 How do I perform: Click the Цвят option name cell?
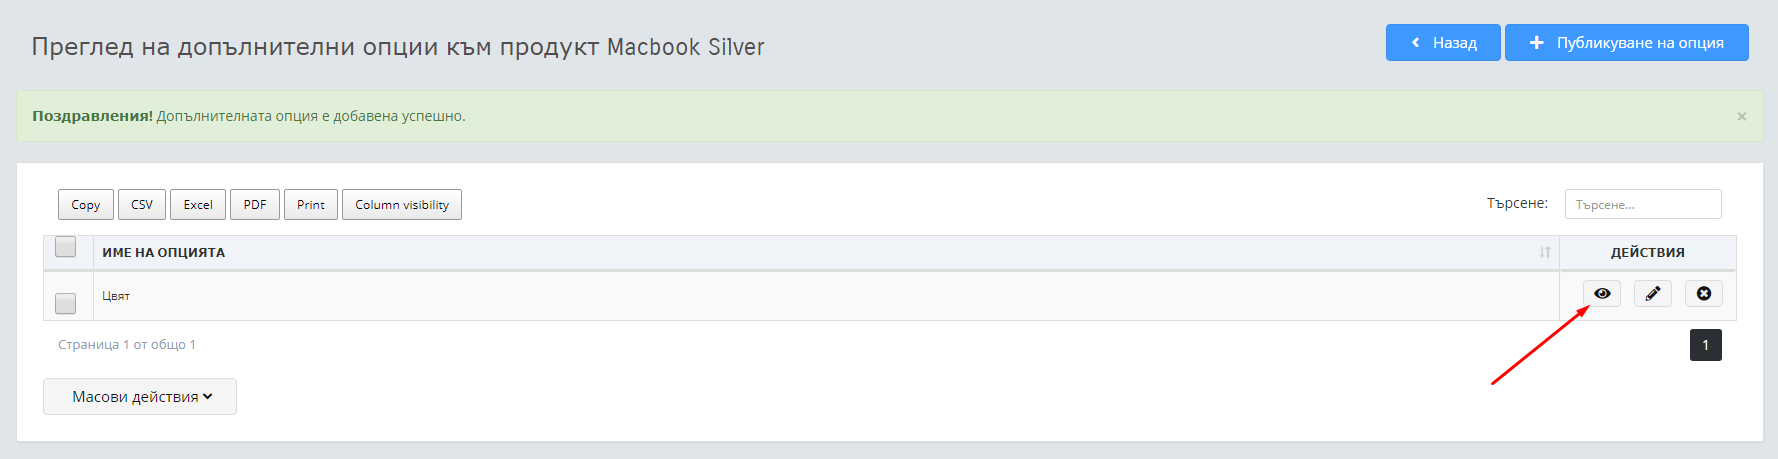(x=826, y=296)
